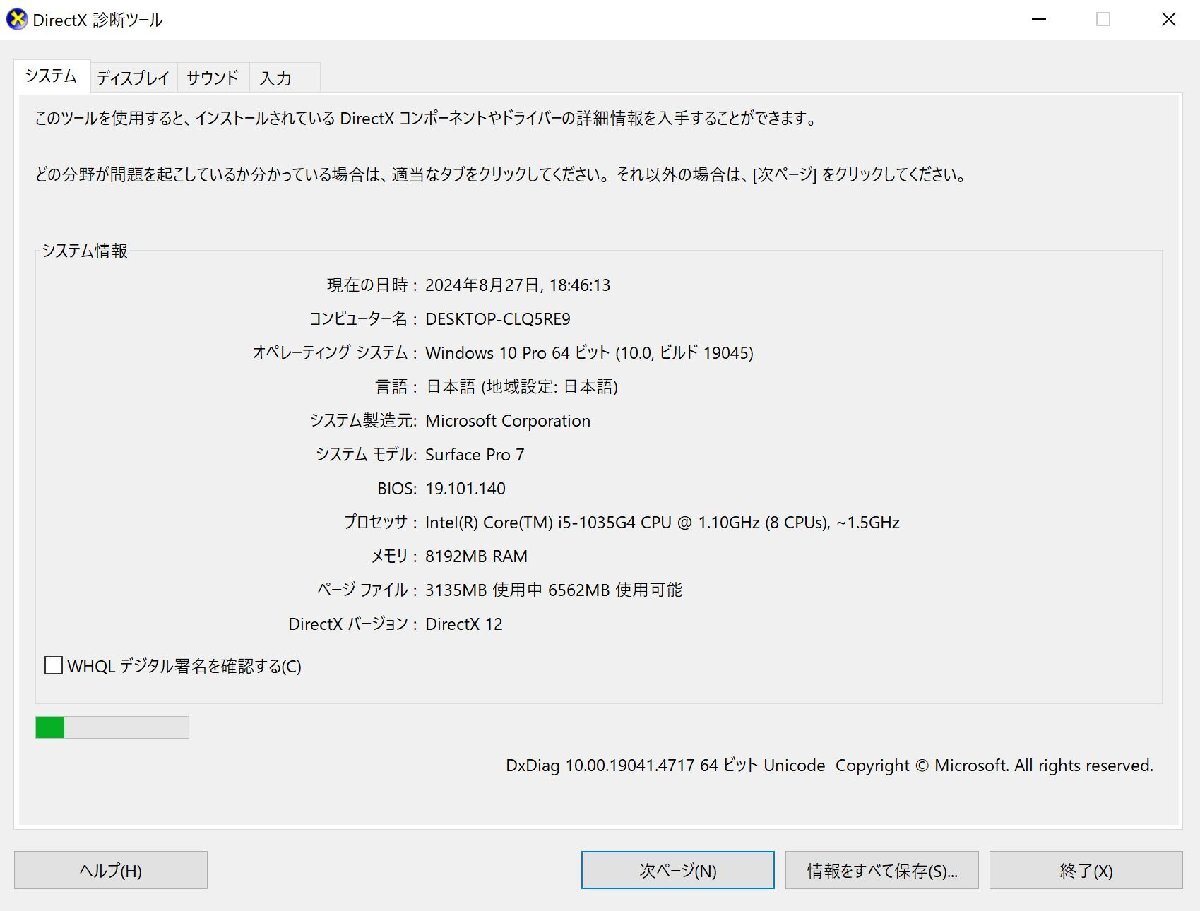The width and height of the screenshot is (1200, 911).
Task: Click the DirectX 12 version value
Action: point(464,624)
